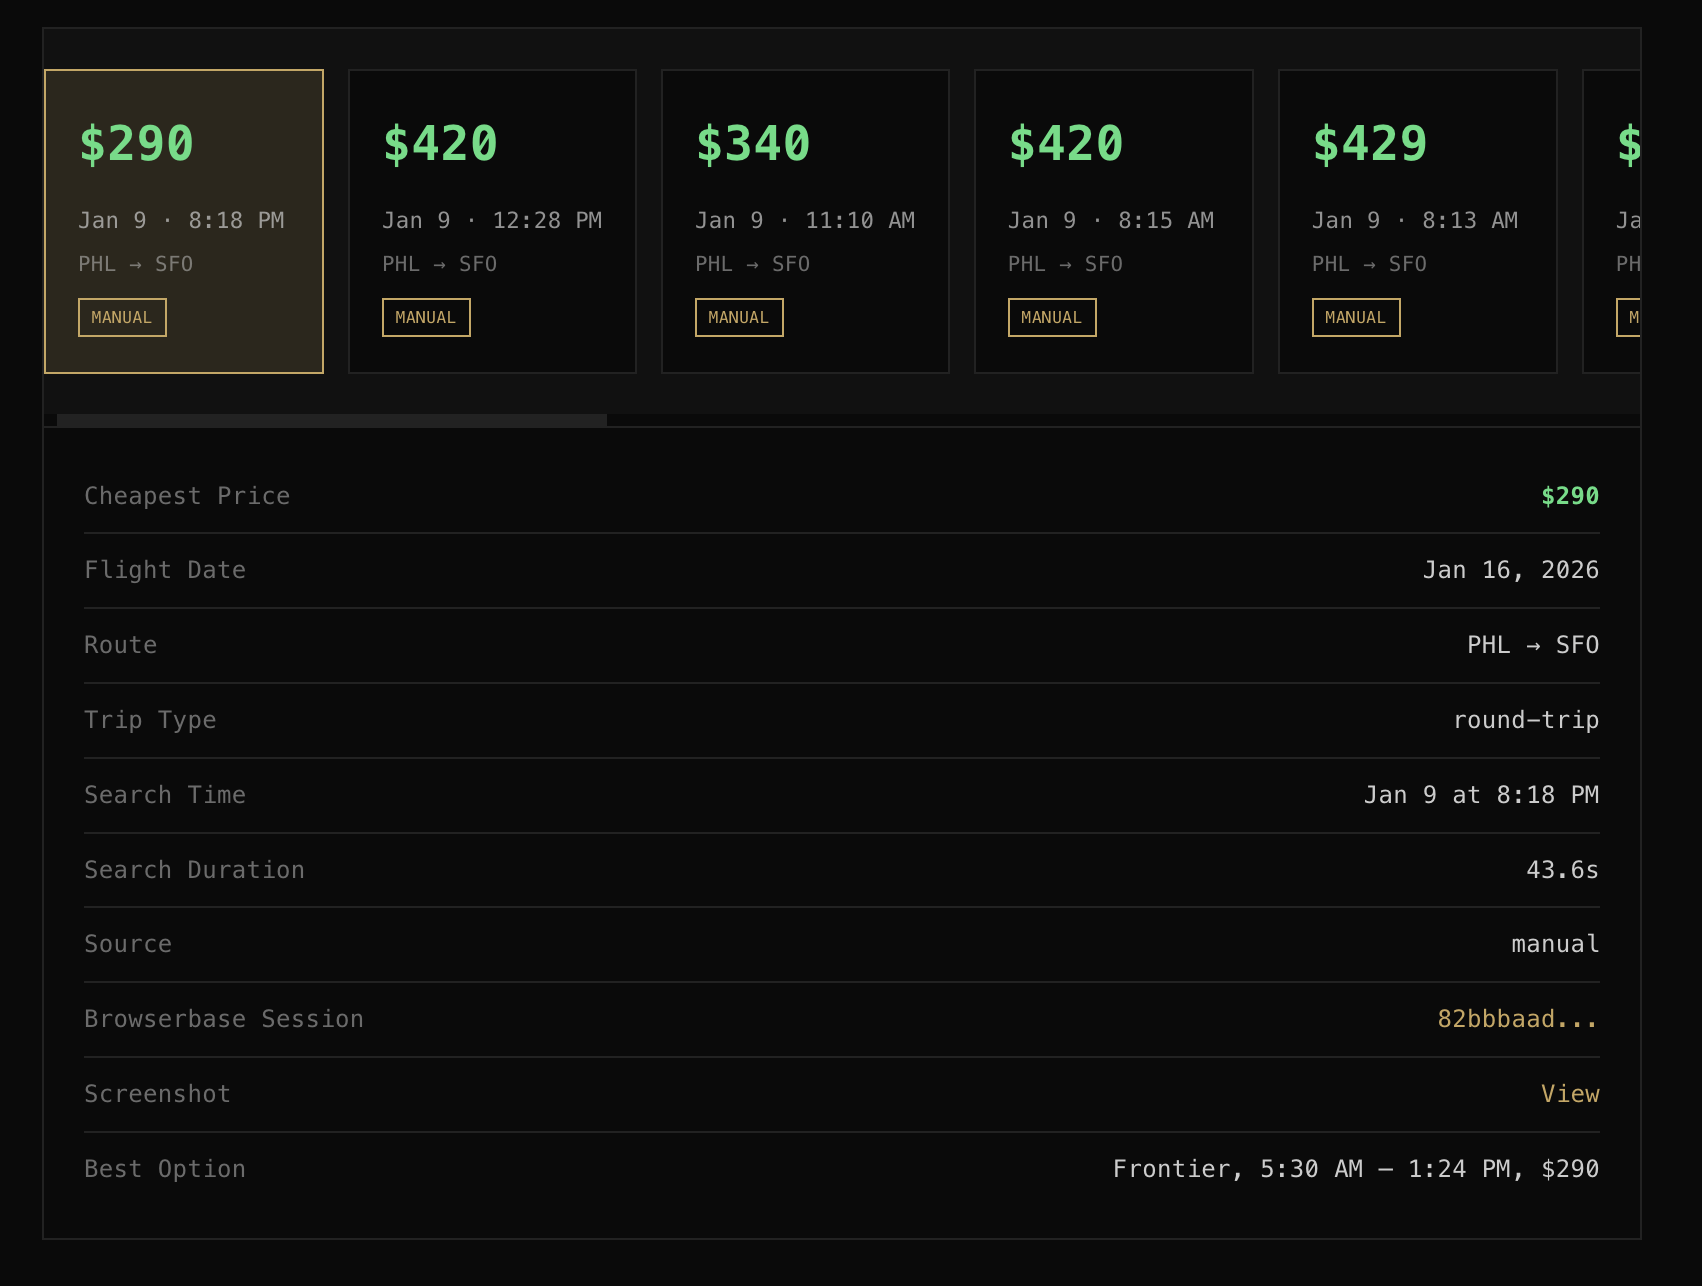
Task: Click MANUAL badge on the 12:28 PM card
Action: click(426, 318)
